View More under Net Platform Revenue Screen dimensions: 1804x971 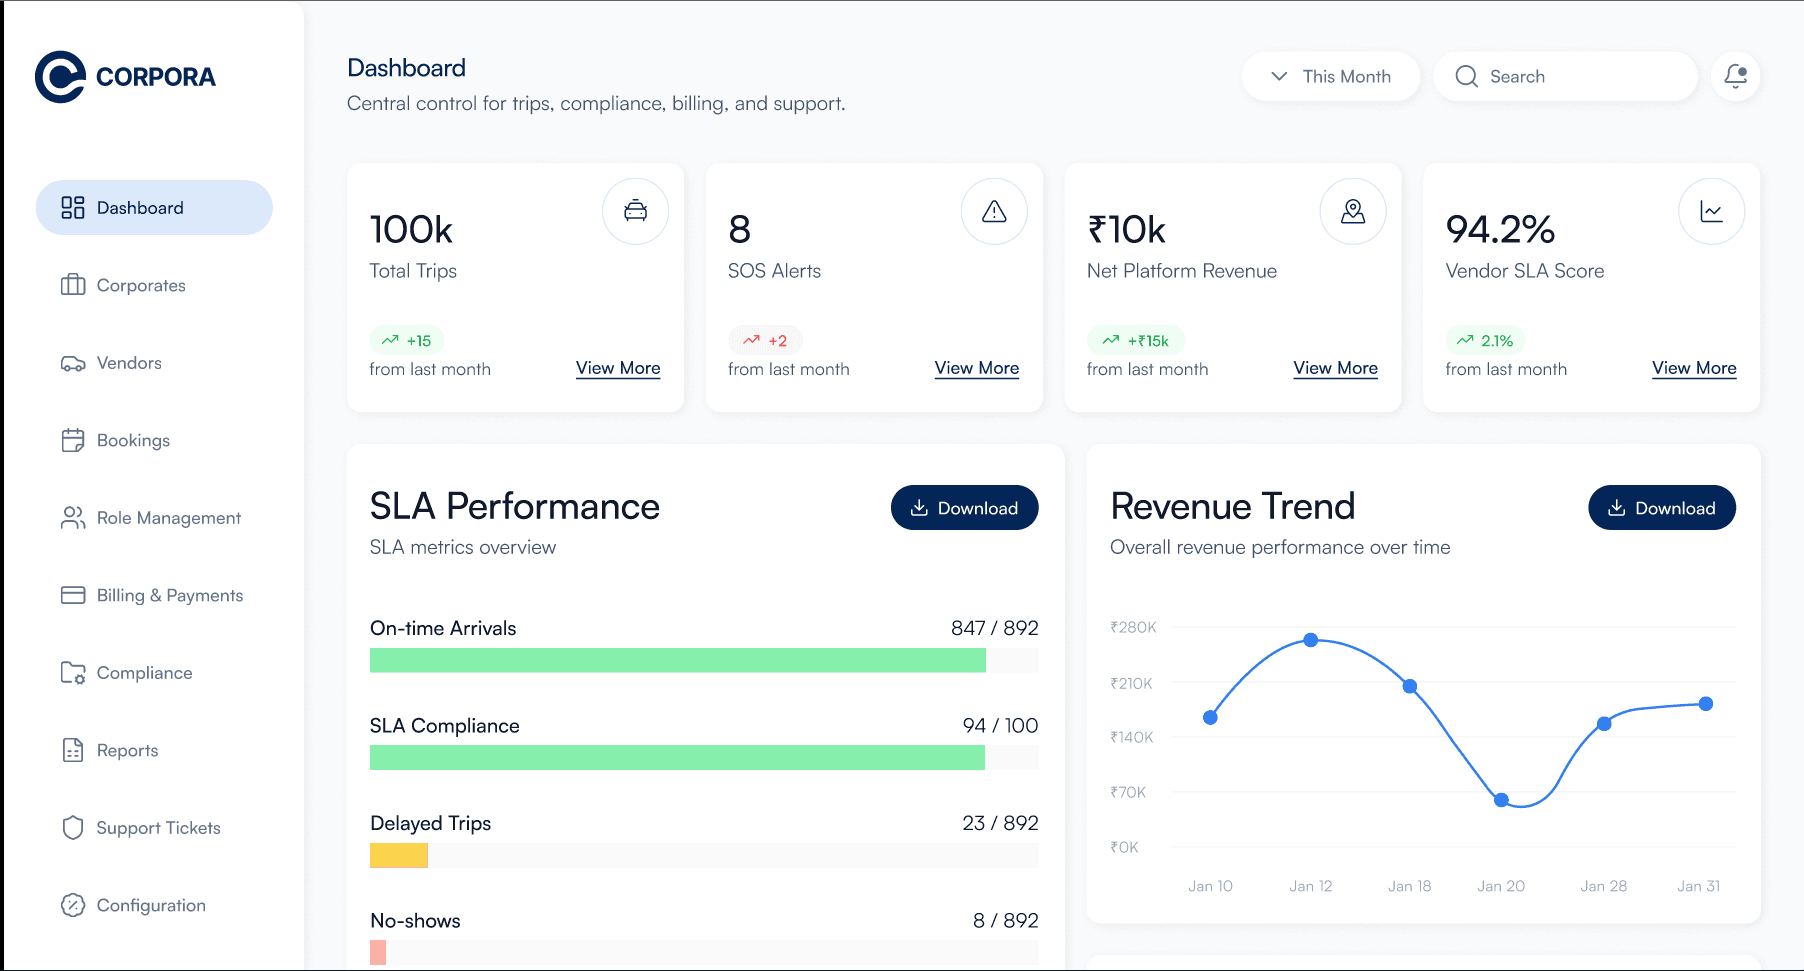pyautogui.click(x=1335, y=368)
